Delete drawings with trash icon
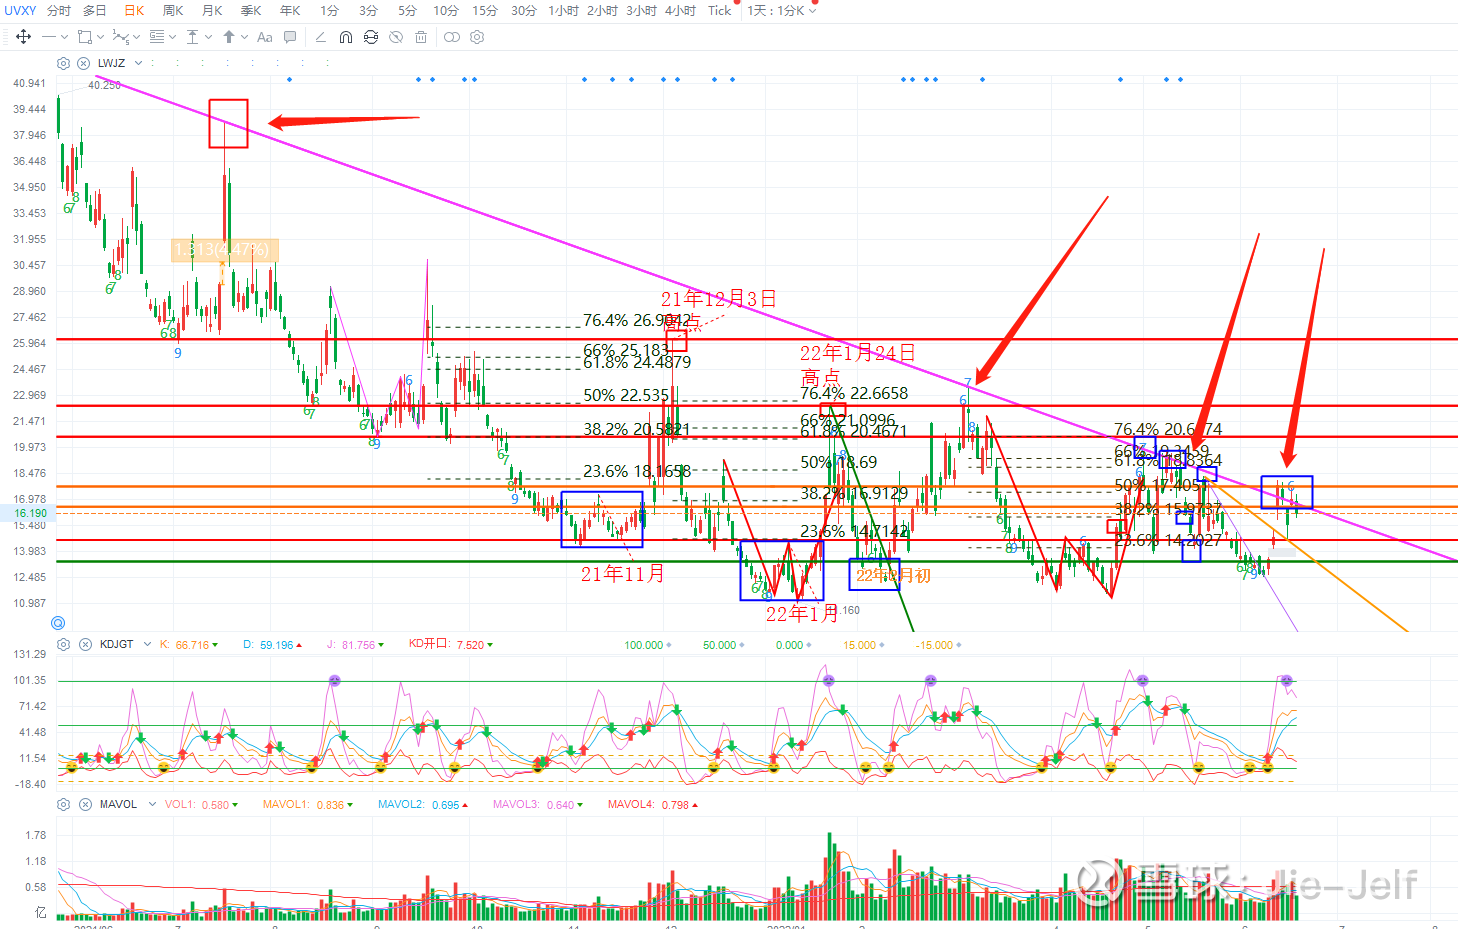 click(x=421, y=37)
